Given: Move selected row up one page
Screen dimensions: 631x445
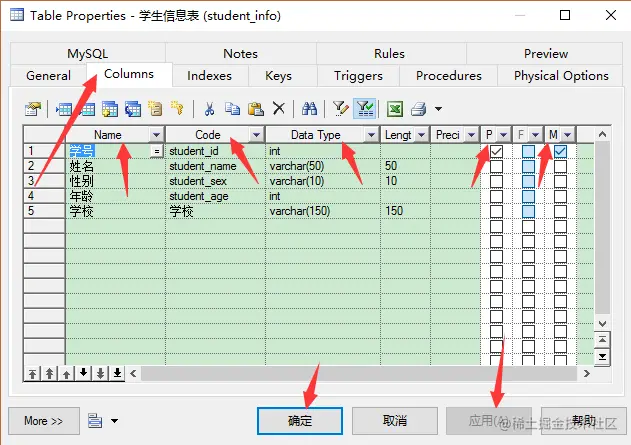Looking at the screenshot, I should [x=49, y=374].
